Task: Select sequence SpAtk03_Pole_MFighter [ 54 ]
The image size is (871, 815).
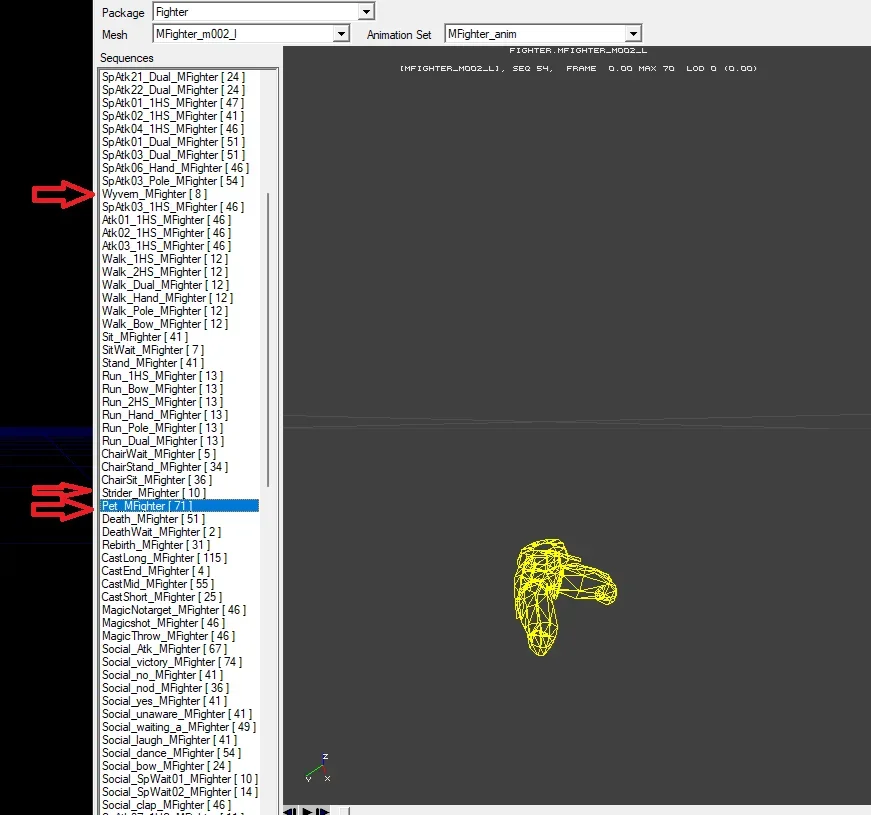Action: point(173,181)
